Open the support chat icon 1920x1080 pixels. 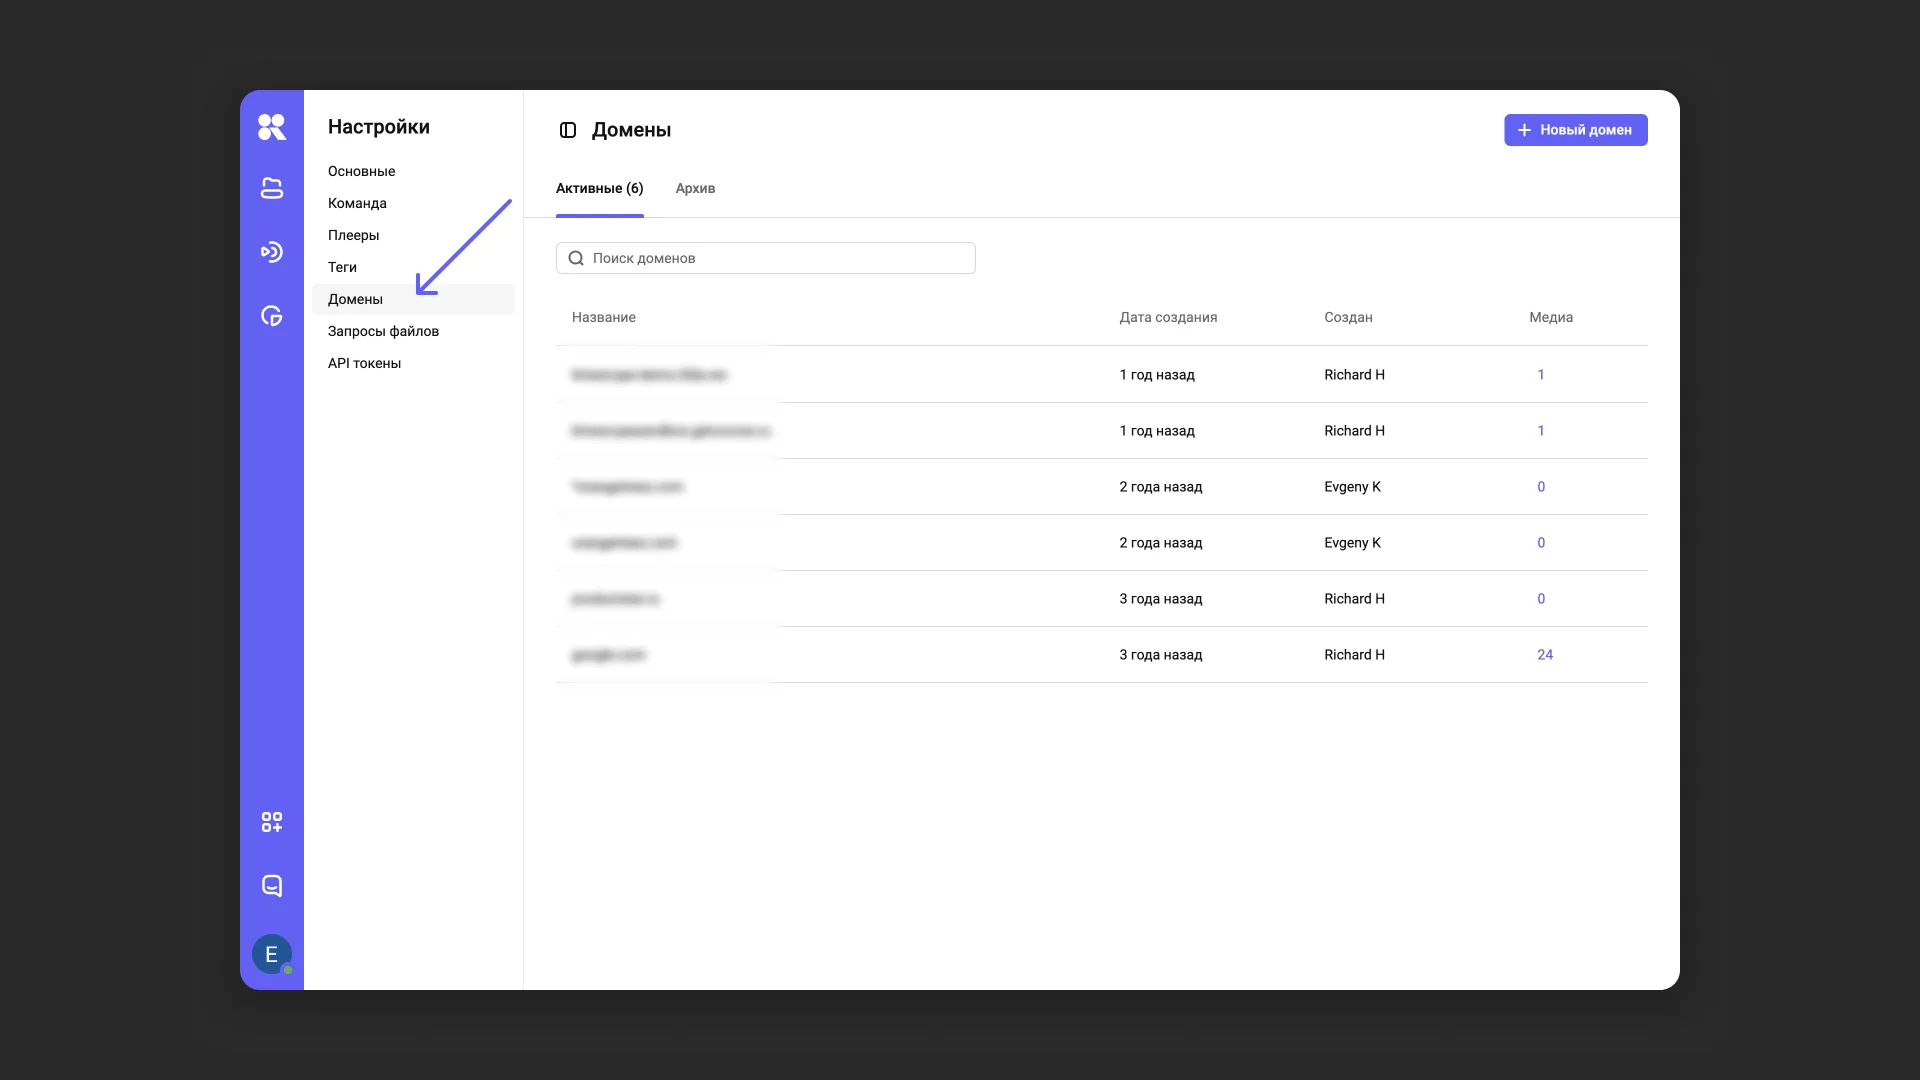tap(271, 886)
